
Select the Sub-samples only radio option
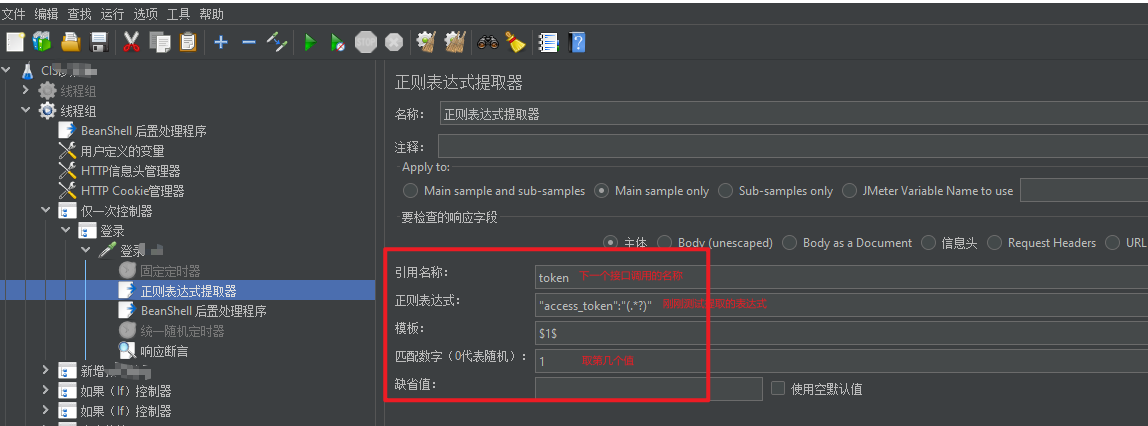point(725,190)
